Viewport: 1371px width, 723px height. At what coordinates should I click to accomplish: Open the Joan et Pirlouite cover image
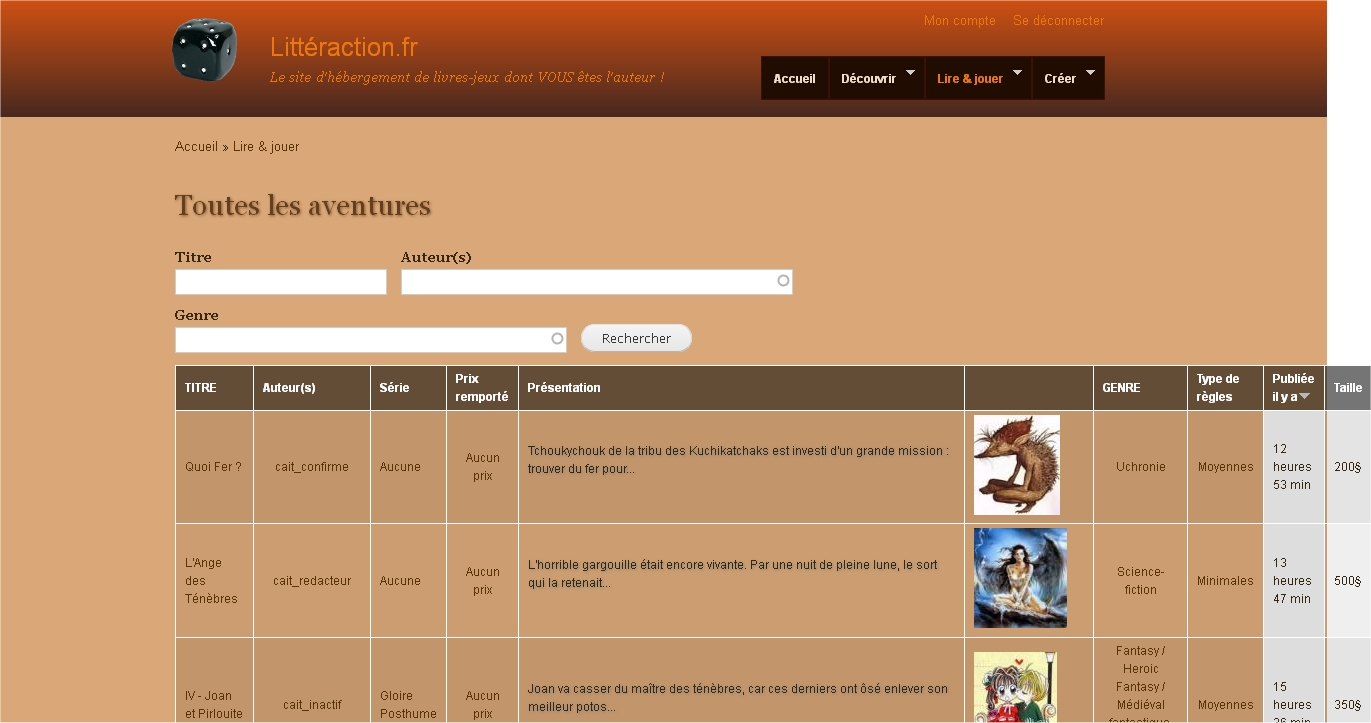(1015, 688)
